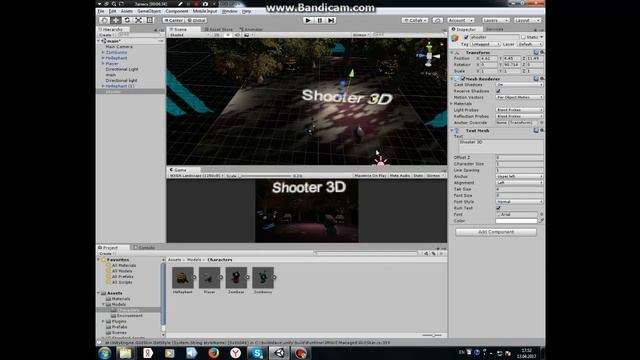Image resolution: width=640 pixels, height=360 pixels.
Task: Open the File menu
Action: pos(101,11)
